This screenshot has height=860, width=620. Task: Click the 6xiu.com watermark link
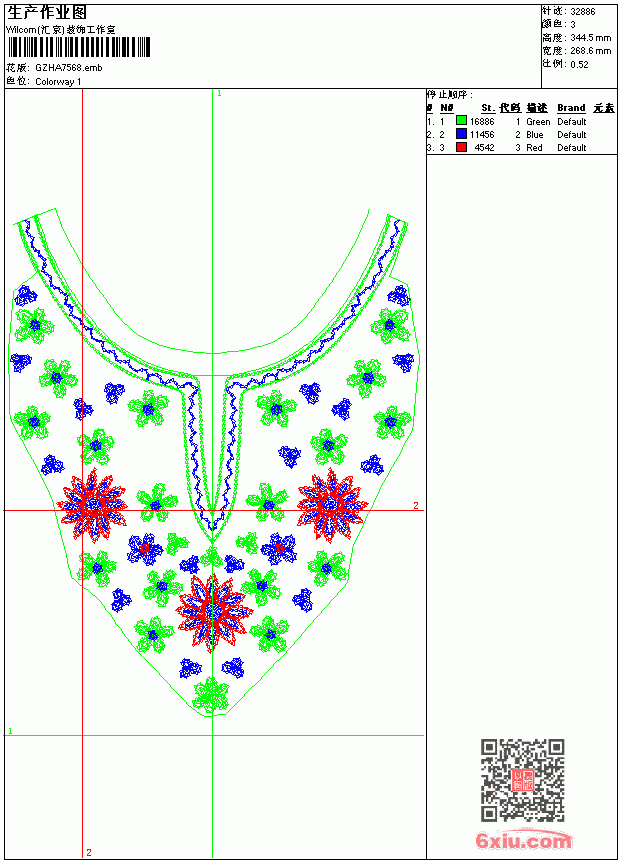(523, 840)
